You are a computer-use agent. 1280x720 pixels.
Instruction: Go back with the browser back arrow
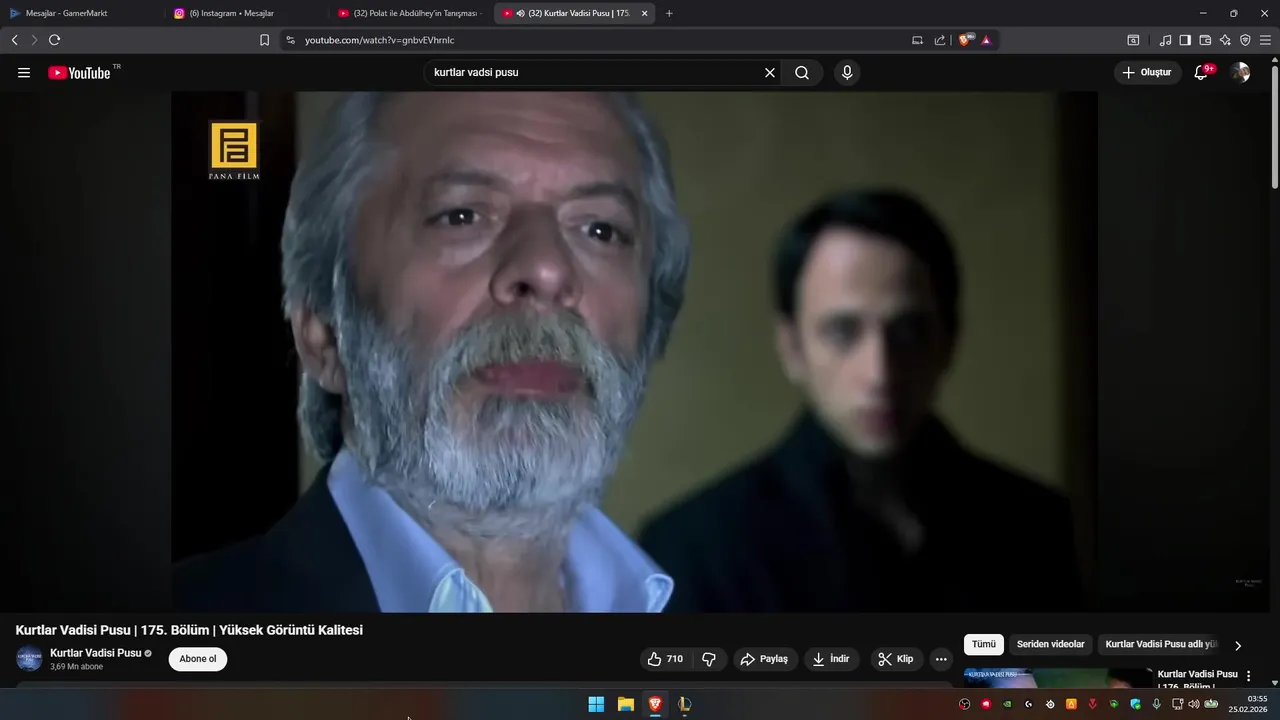[14, 40]
